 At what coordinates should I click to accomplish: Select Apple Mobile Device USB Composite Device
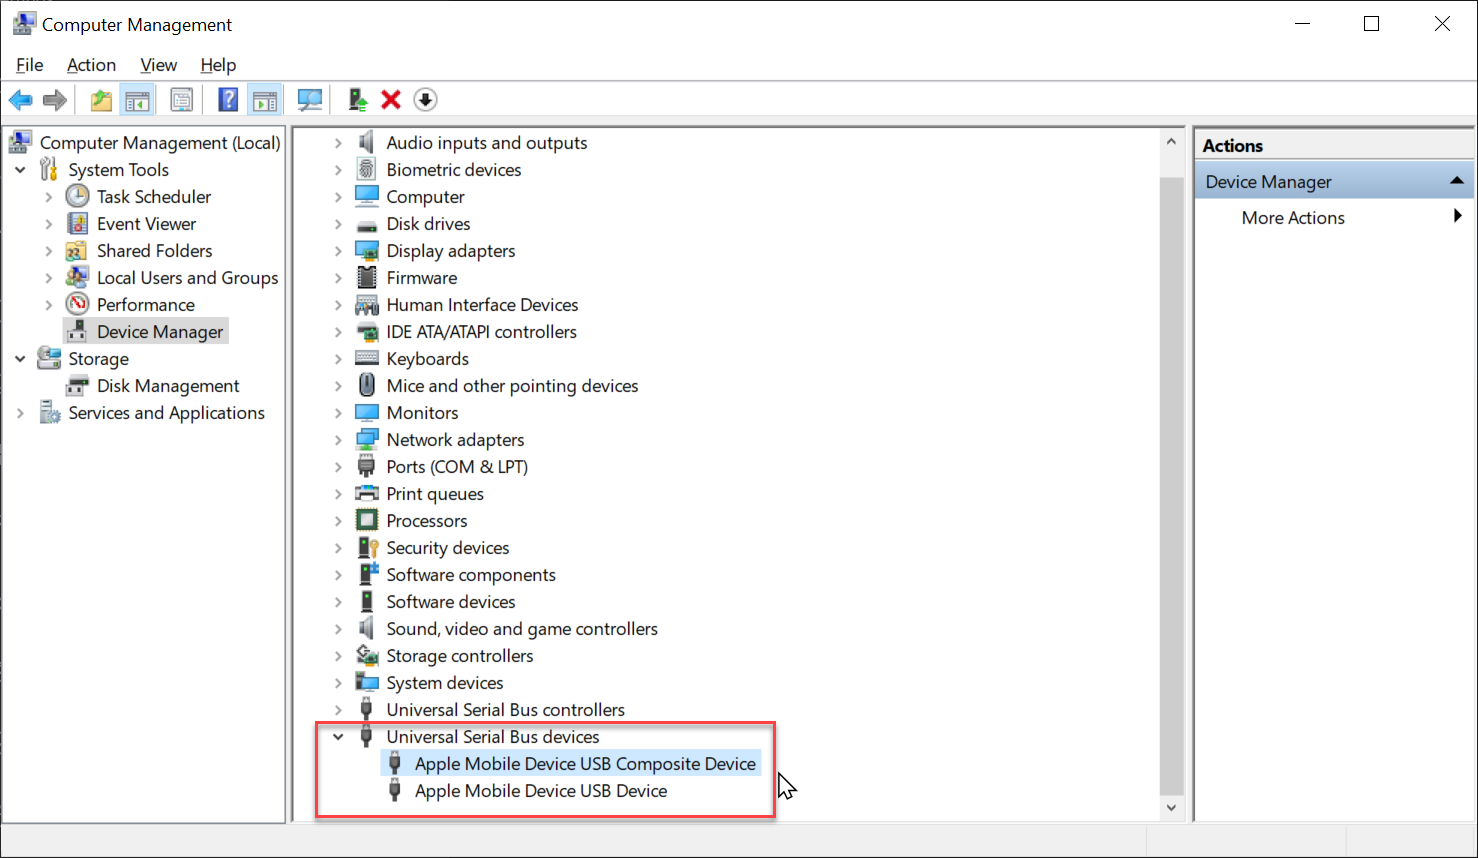(x=585, y=764)
